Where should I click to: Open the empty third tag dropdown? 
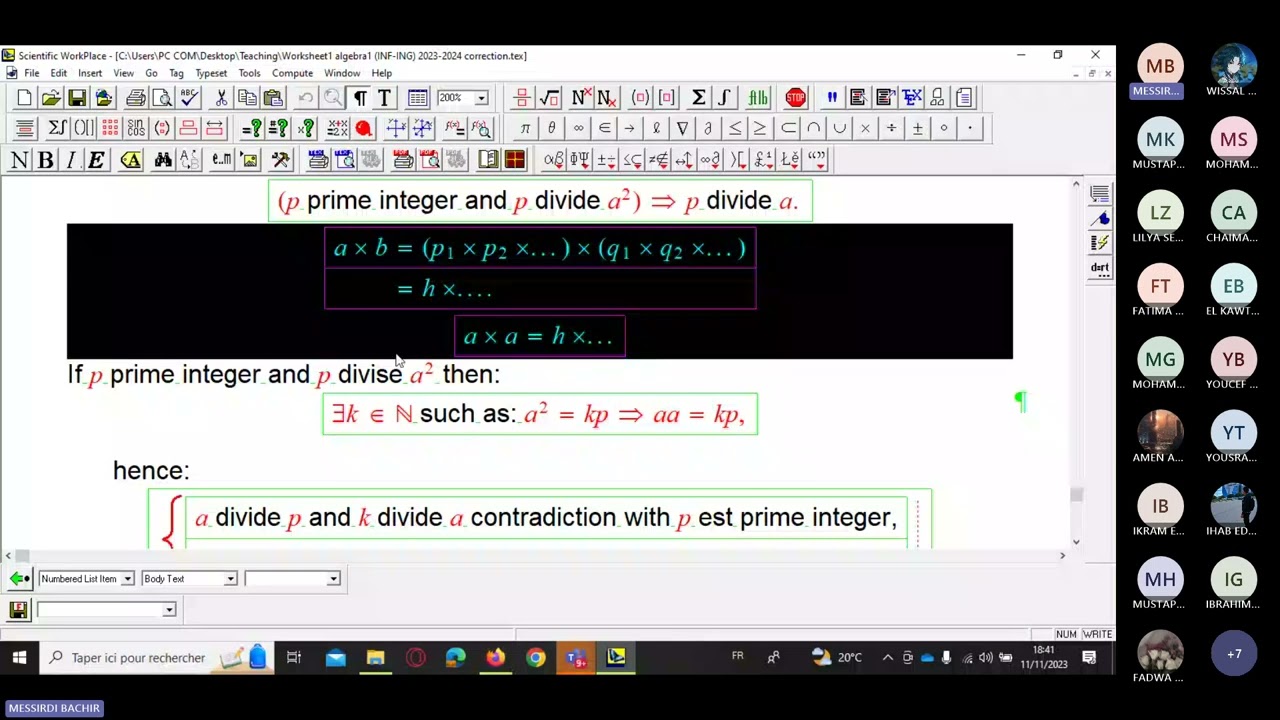333,578
